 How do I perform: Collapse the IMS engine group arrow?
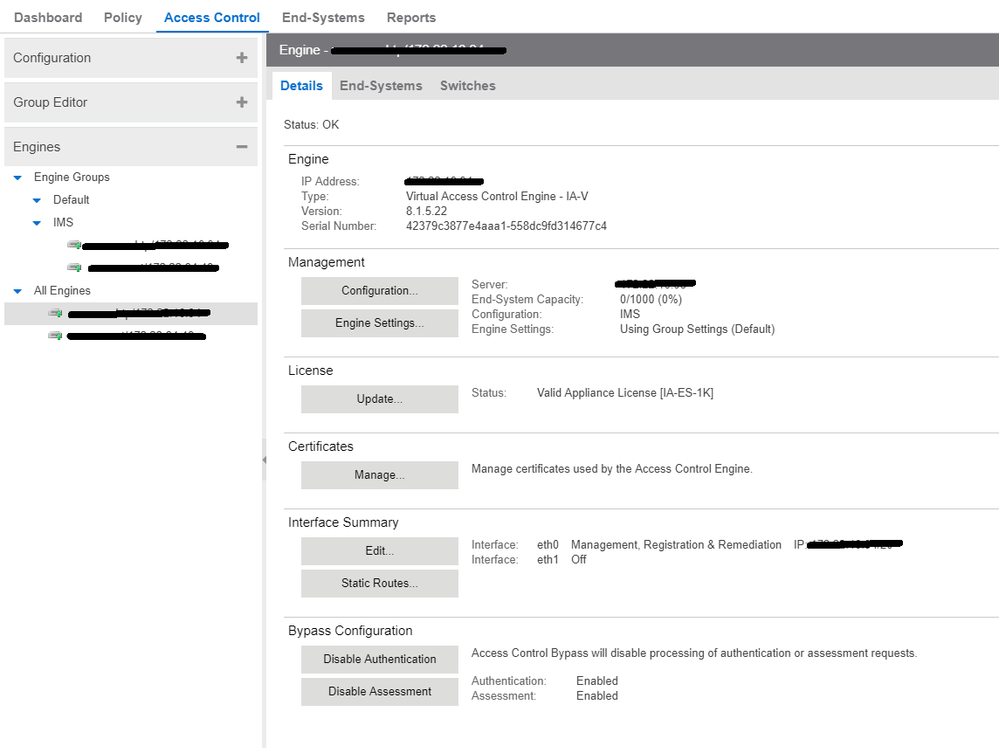click(37, 223)
